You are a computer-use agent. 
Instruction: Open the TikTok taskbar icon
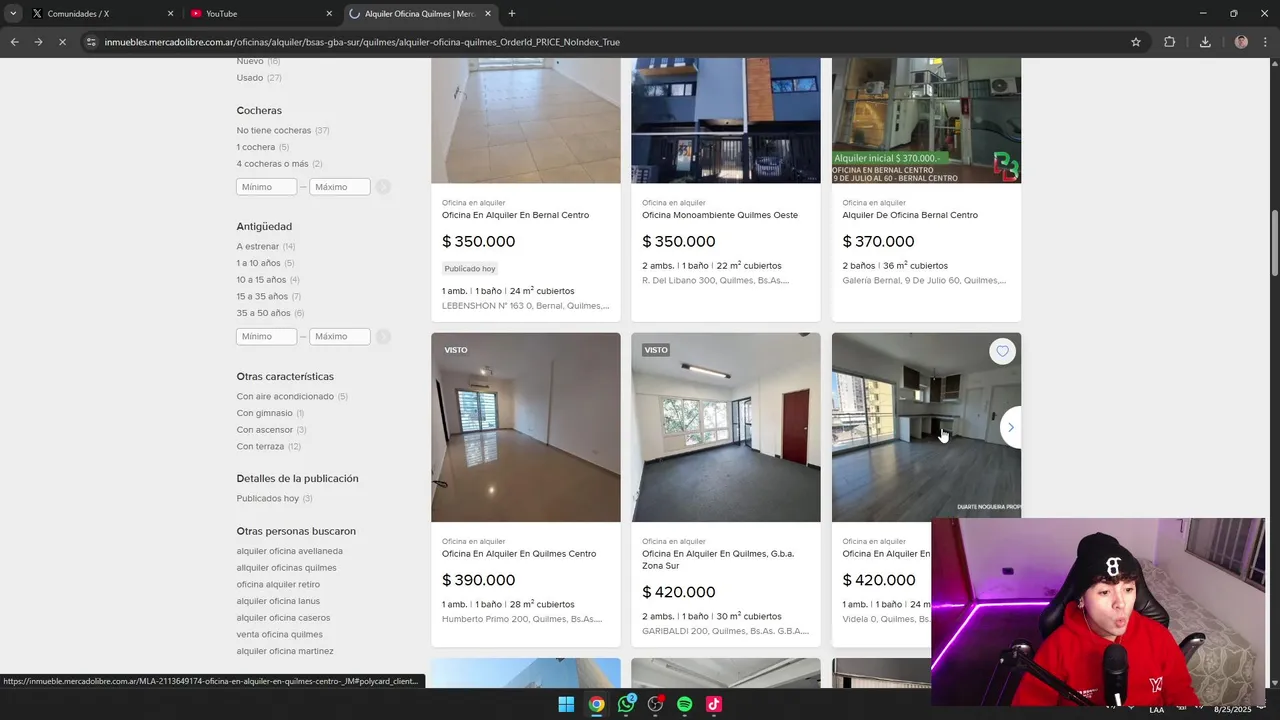coord(714,704)
